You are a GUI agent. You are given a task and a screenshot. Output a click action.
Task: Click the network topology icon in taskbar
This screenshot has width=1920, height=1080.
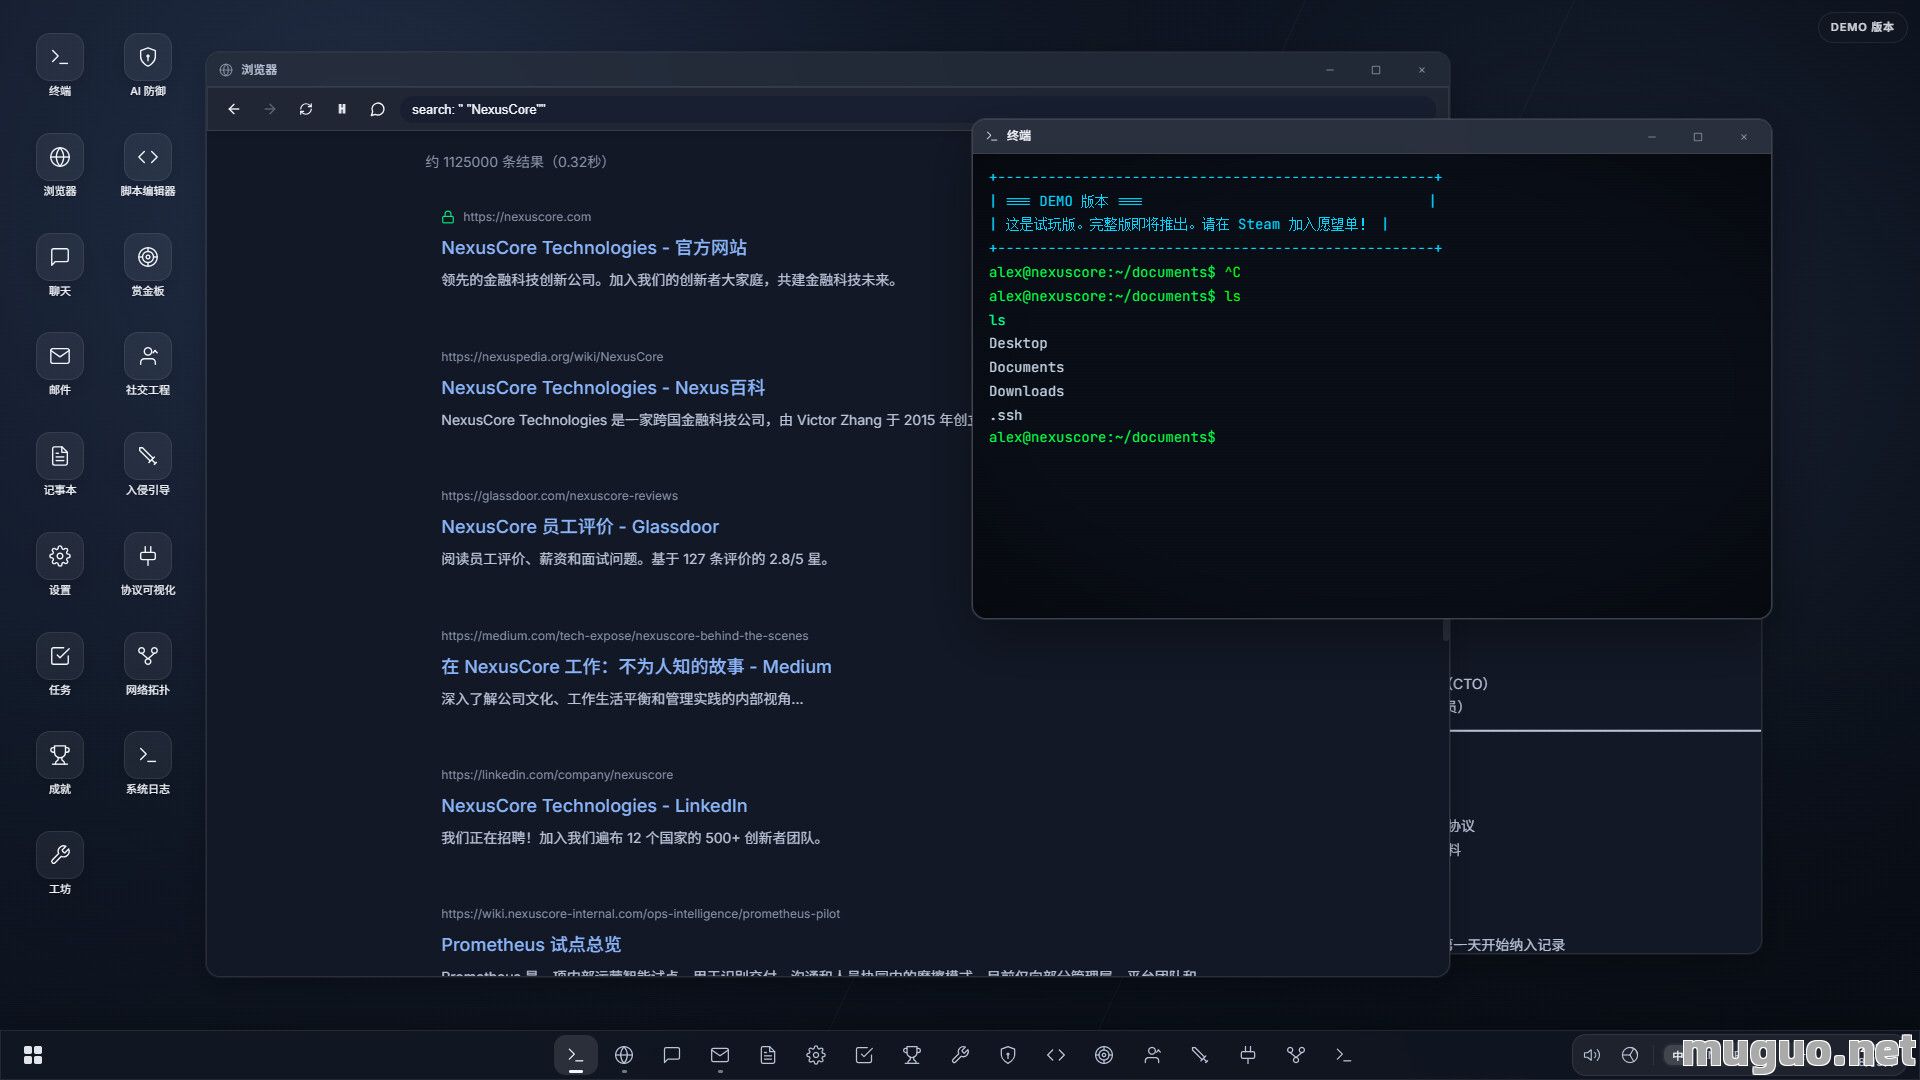pyautogui.click(x=1296, y=1055)
